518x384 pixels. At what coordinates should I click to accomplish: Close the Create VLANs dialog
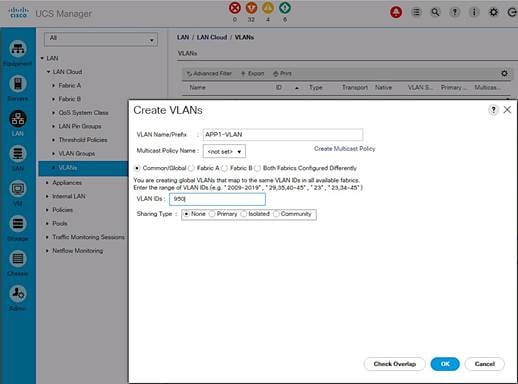coord(507,110)
